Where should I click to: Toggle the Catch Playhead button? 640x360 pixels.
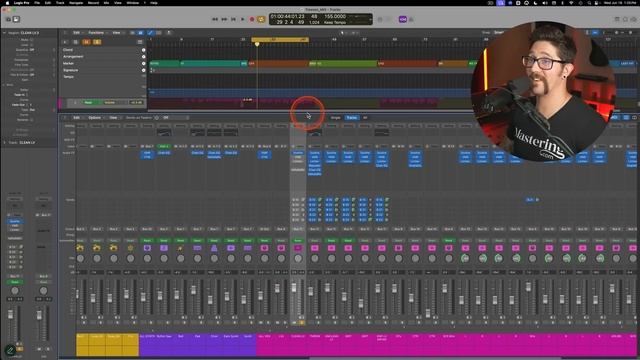[x=169, y=33]
